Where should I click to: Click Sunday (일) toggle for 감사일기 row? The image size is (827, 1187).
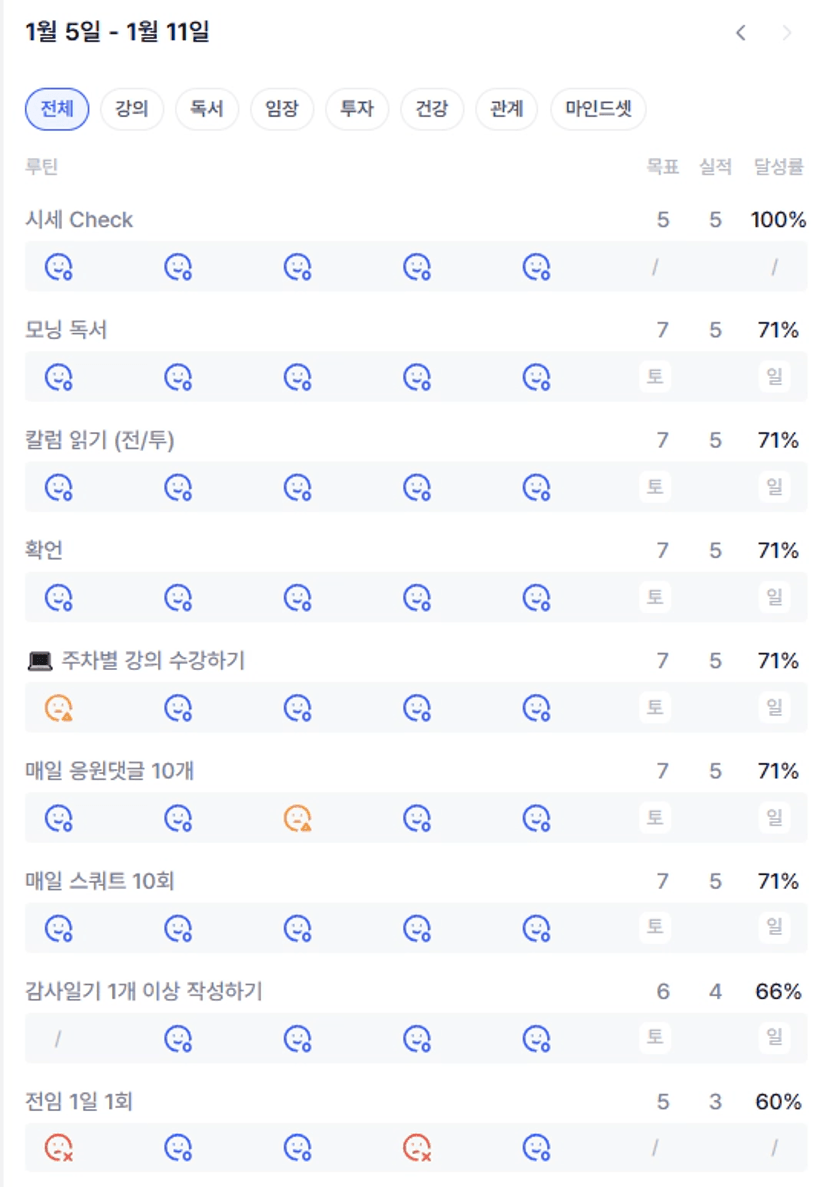[774, 1037]
